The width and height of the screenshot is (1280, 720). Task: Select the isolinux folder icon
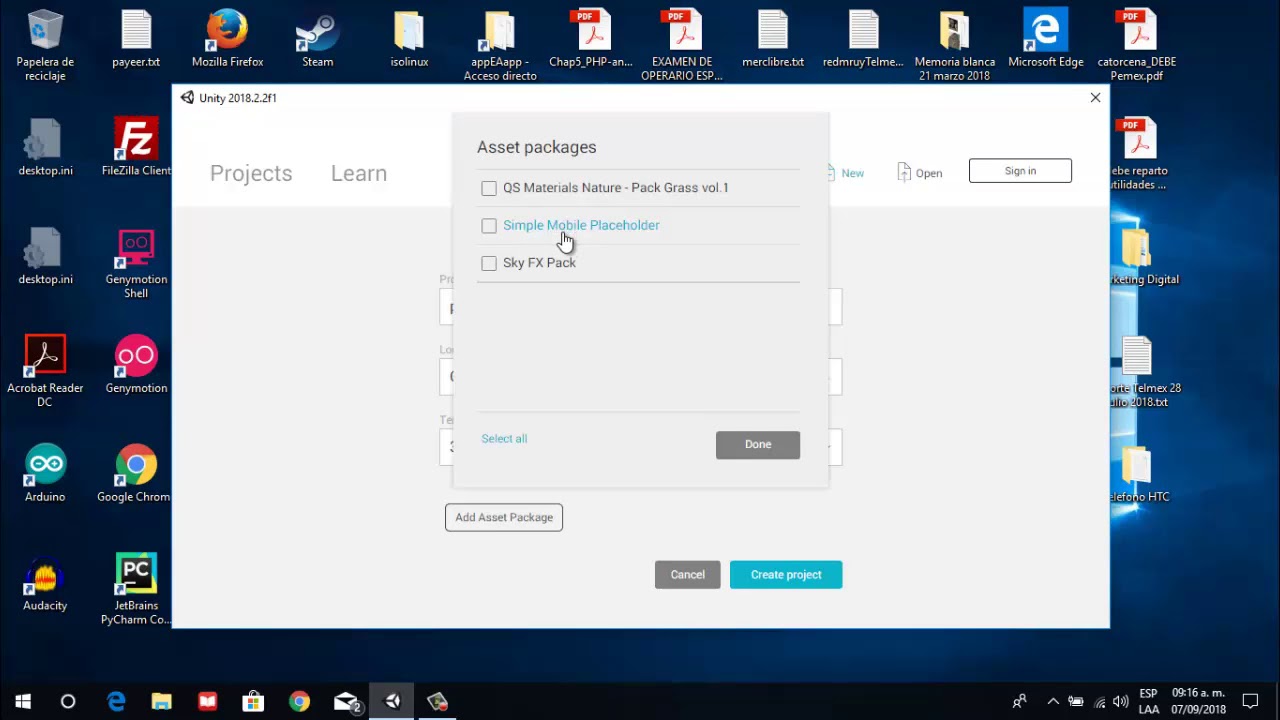pos(409,40)
